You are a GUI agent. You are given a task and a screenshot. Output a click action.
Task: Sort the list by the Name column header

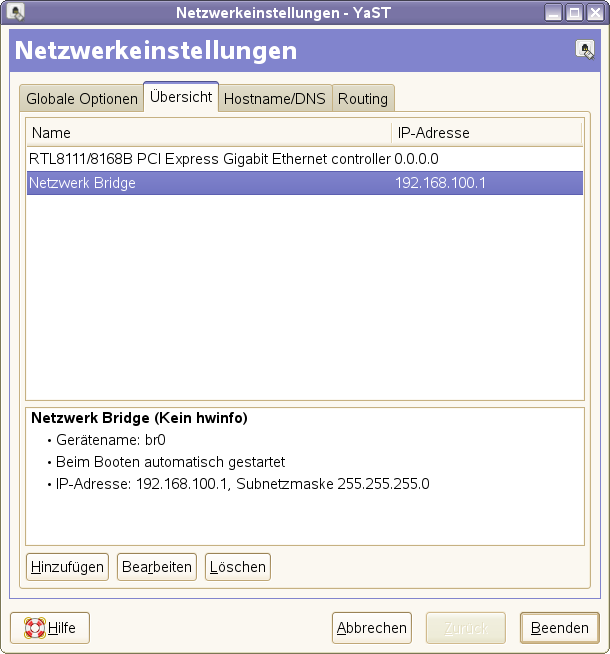tap(208, 133)
